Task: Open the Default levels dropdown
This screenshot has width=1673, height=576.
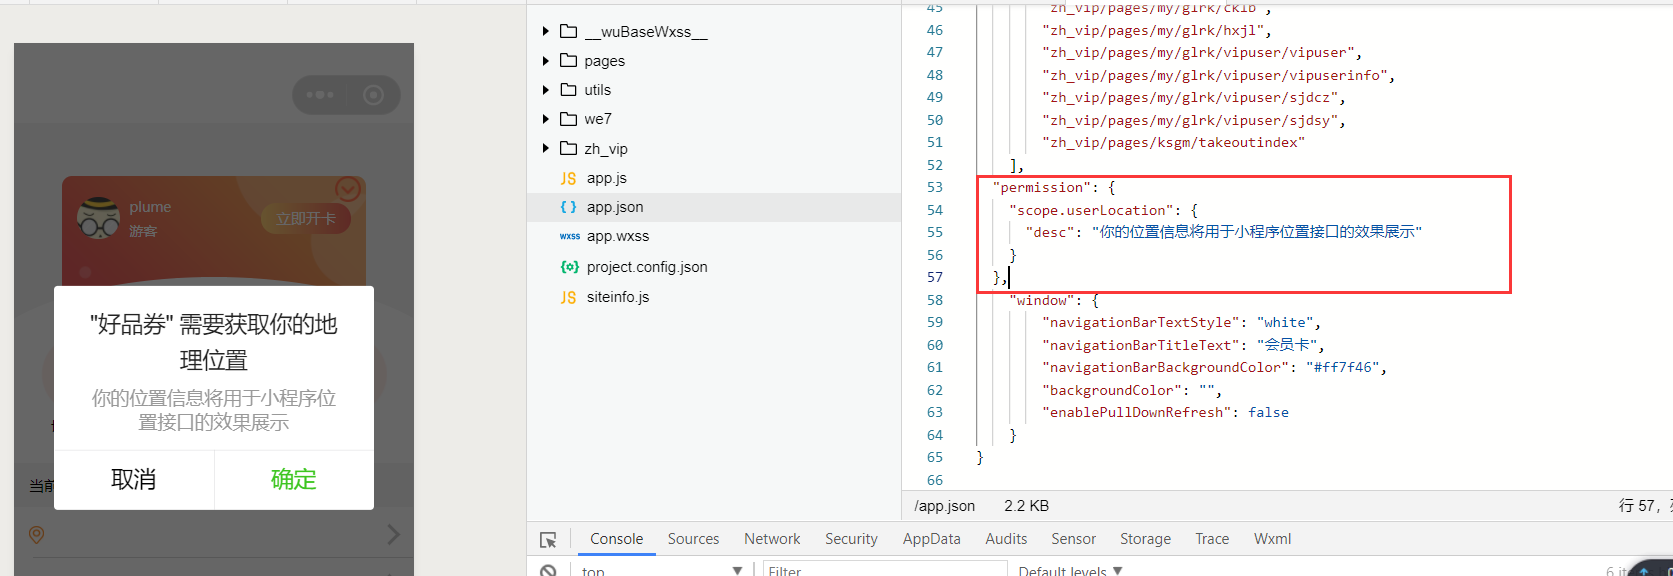Action: click(1070, 570)
